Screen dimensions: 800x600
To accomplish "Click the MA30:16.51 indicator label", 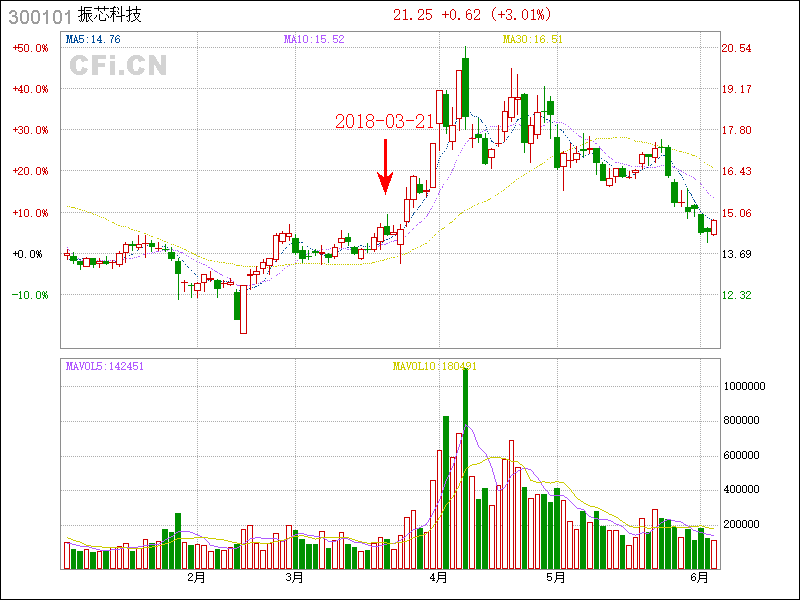I will 533,39.
